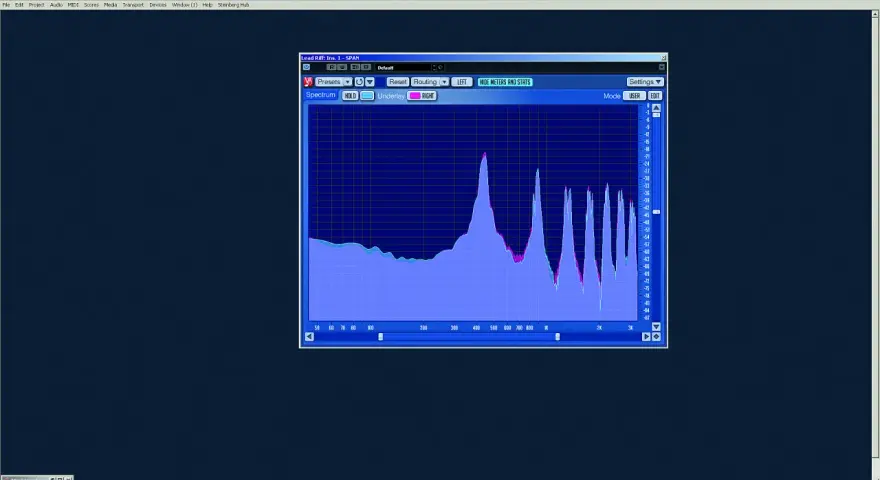
Task: Click the cyan spectrum color swatch
Action: 367,96
